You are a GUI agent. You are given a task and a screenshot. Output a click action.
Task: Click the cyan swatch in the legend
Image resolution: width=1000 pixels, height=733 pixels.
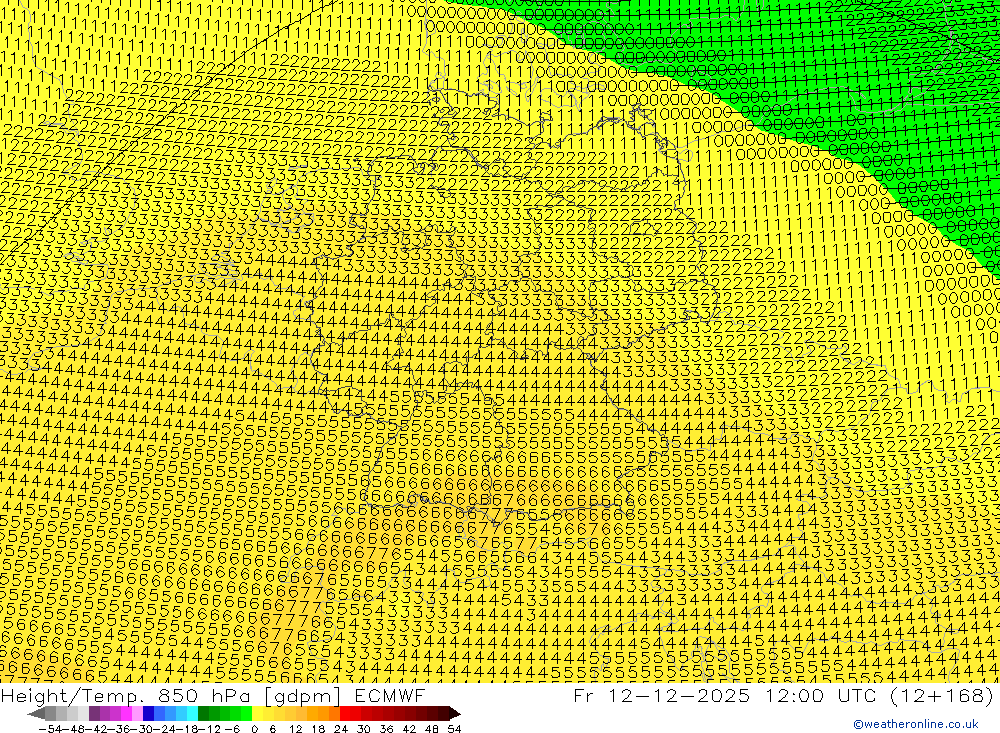tap(192, 714)
